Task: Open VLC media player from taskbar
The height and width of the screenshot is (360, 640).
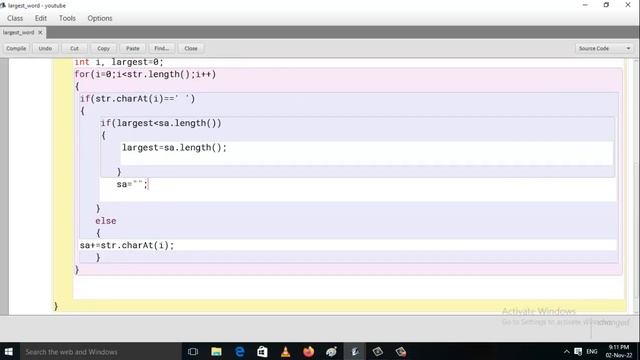Action: pos(286,351)
